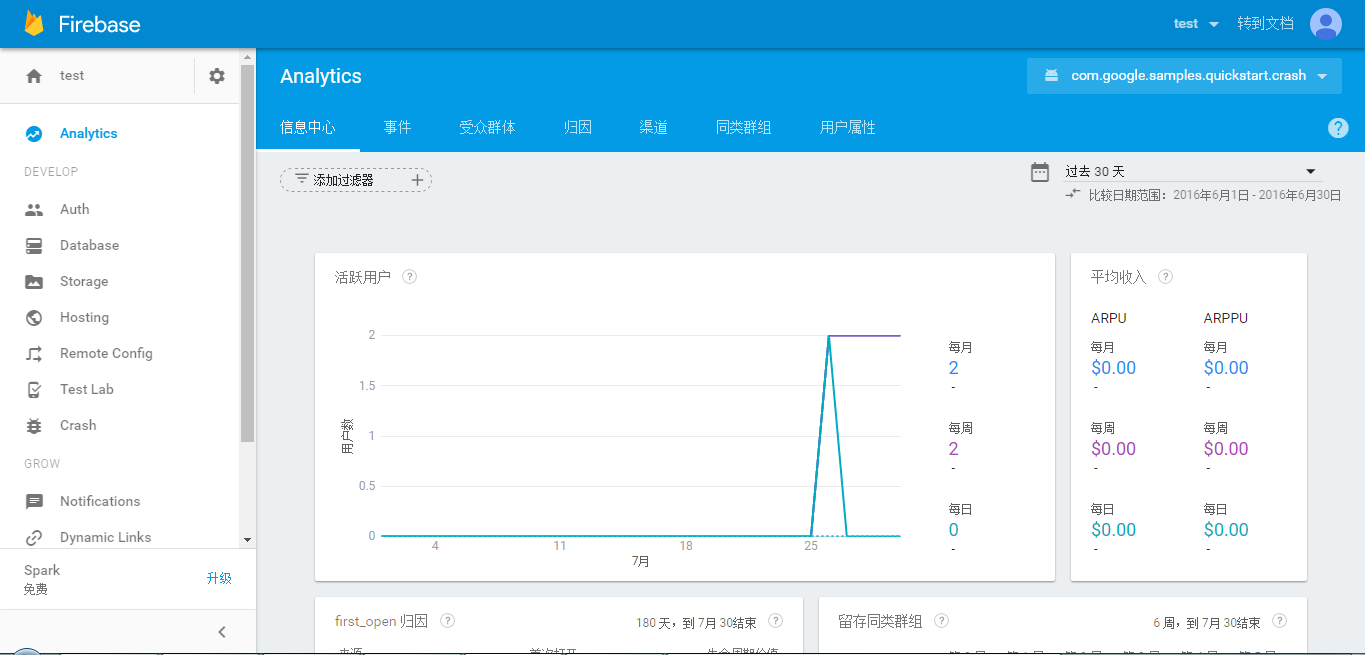The width and height of the screenshot is (1365, 655).
Task: Open project settings gear icon
Action: tap(217, 76)
